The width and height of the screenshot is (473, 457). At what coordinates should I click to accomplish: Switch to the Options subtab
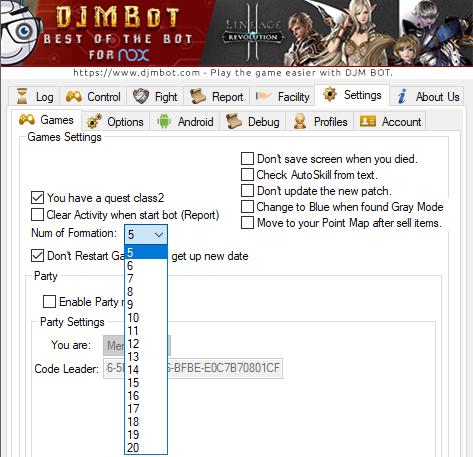click(x=115, y=121)
